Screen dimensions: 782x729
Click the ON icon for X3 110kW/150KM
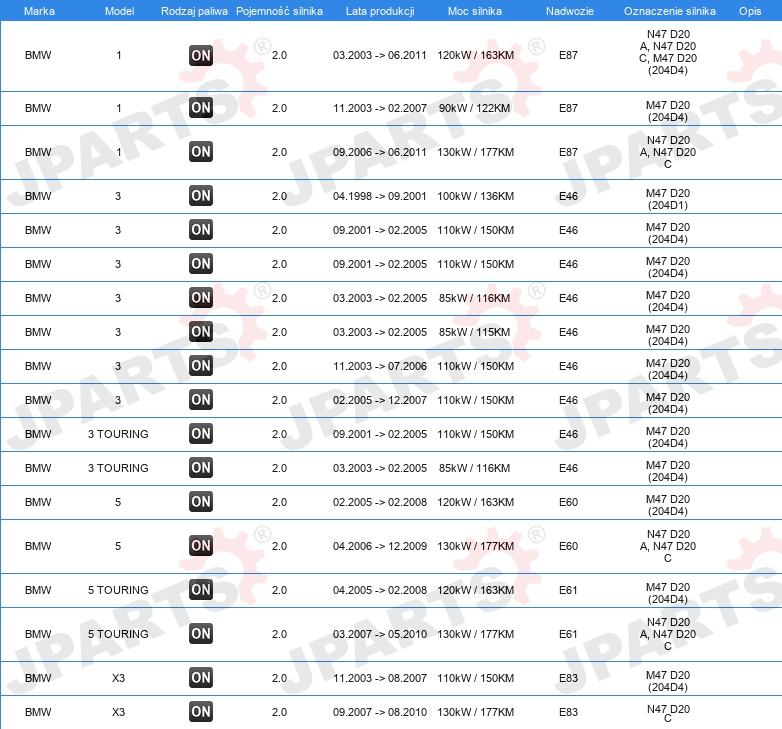(201, 678)
